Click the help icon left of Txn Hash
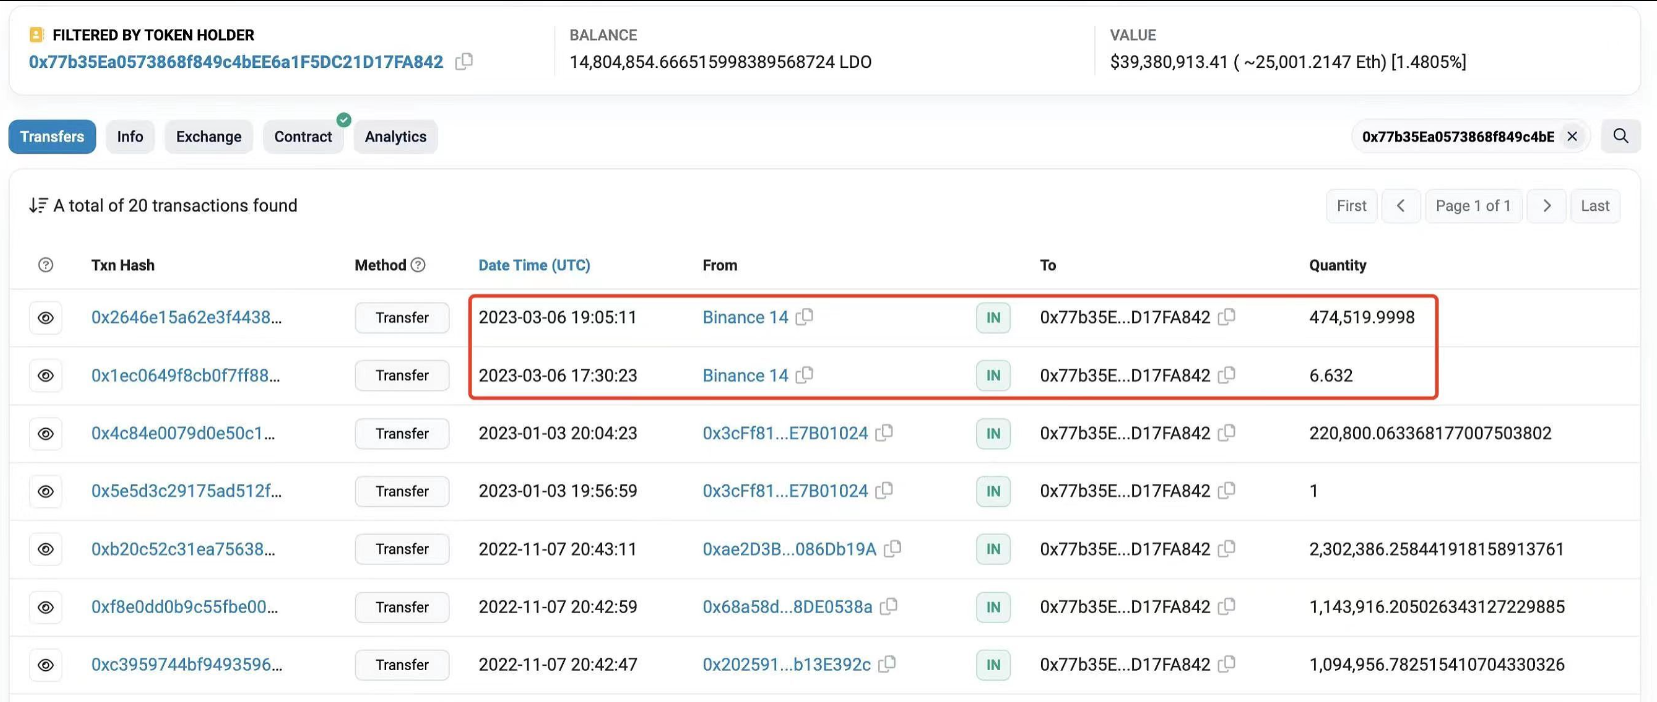The height and width of the screenshot is (702, 1657). click(45, 265)
